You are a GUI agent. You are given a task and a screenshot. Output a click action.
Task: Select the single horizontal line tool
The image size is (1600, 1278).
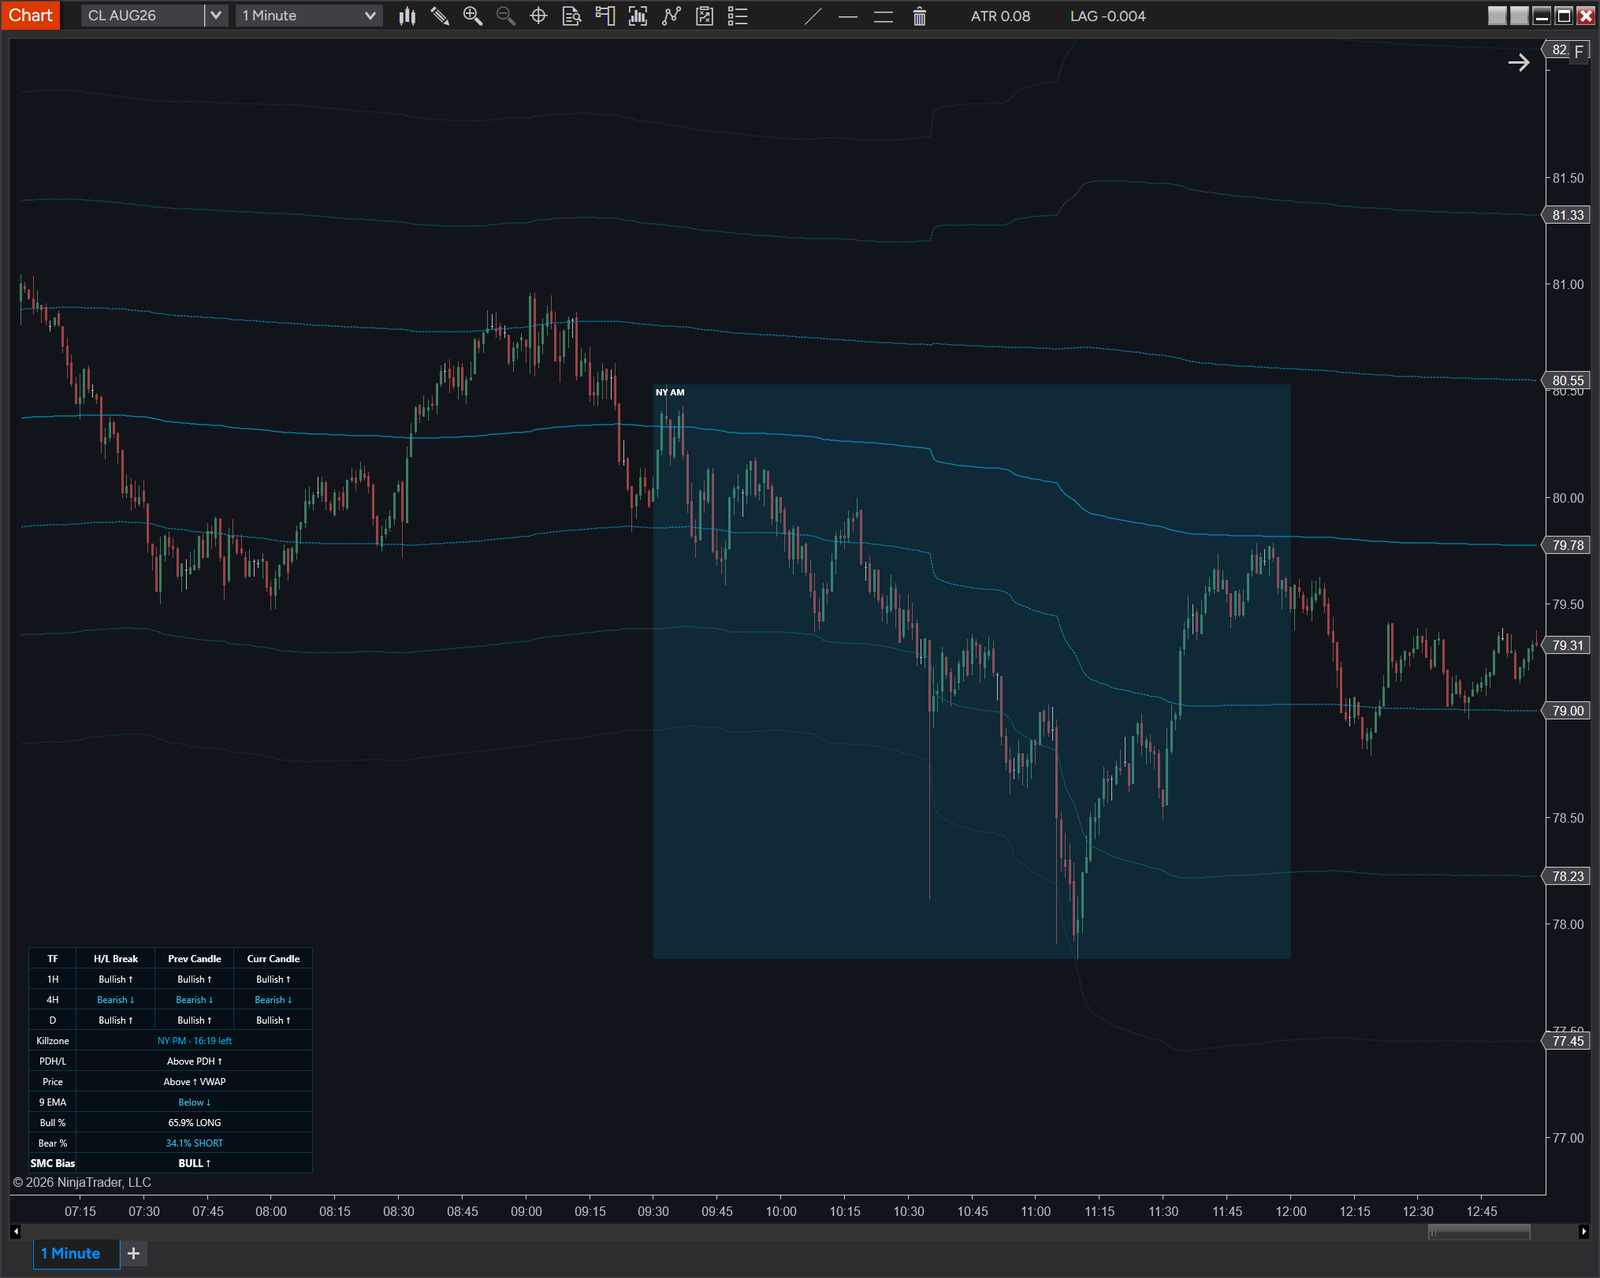pos(848,16)
